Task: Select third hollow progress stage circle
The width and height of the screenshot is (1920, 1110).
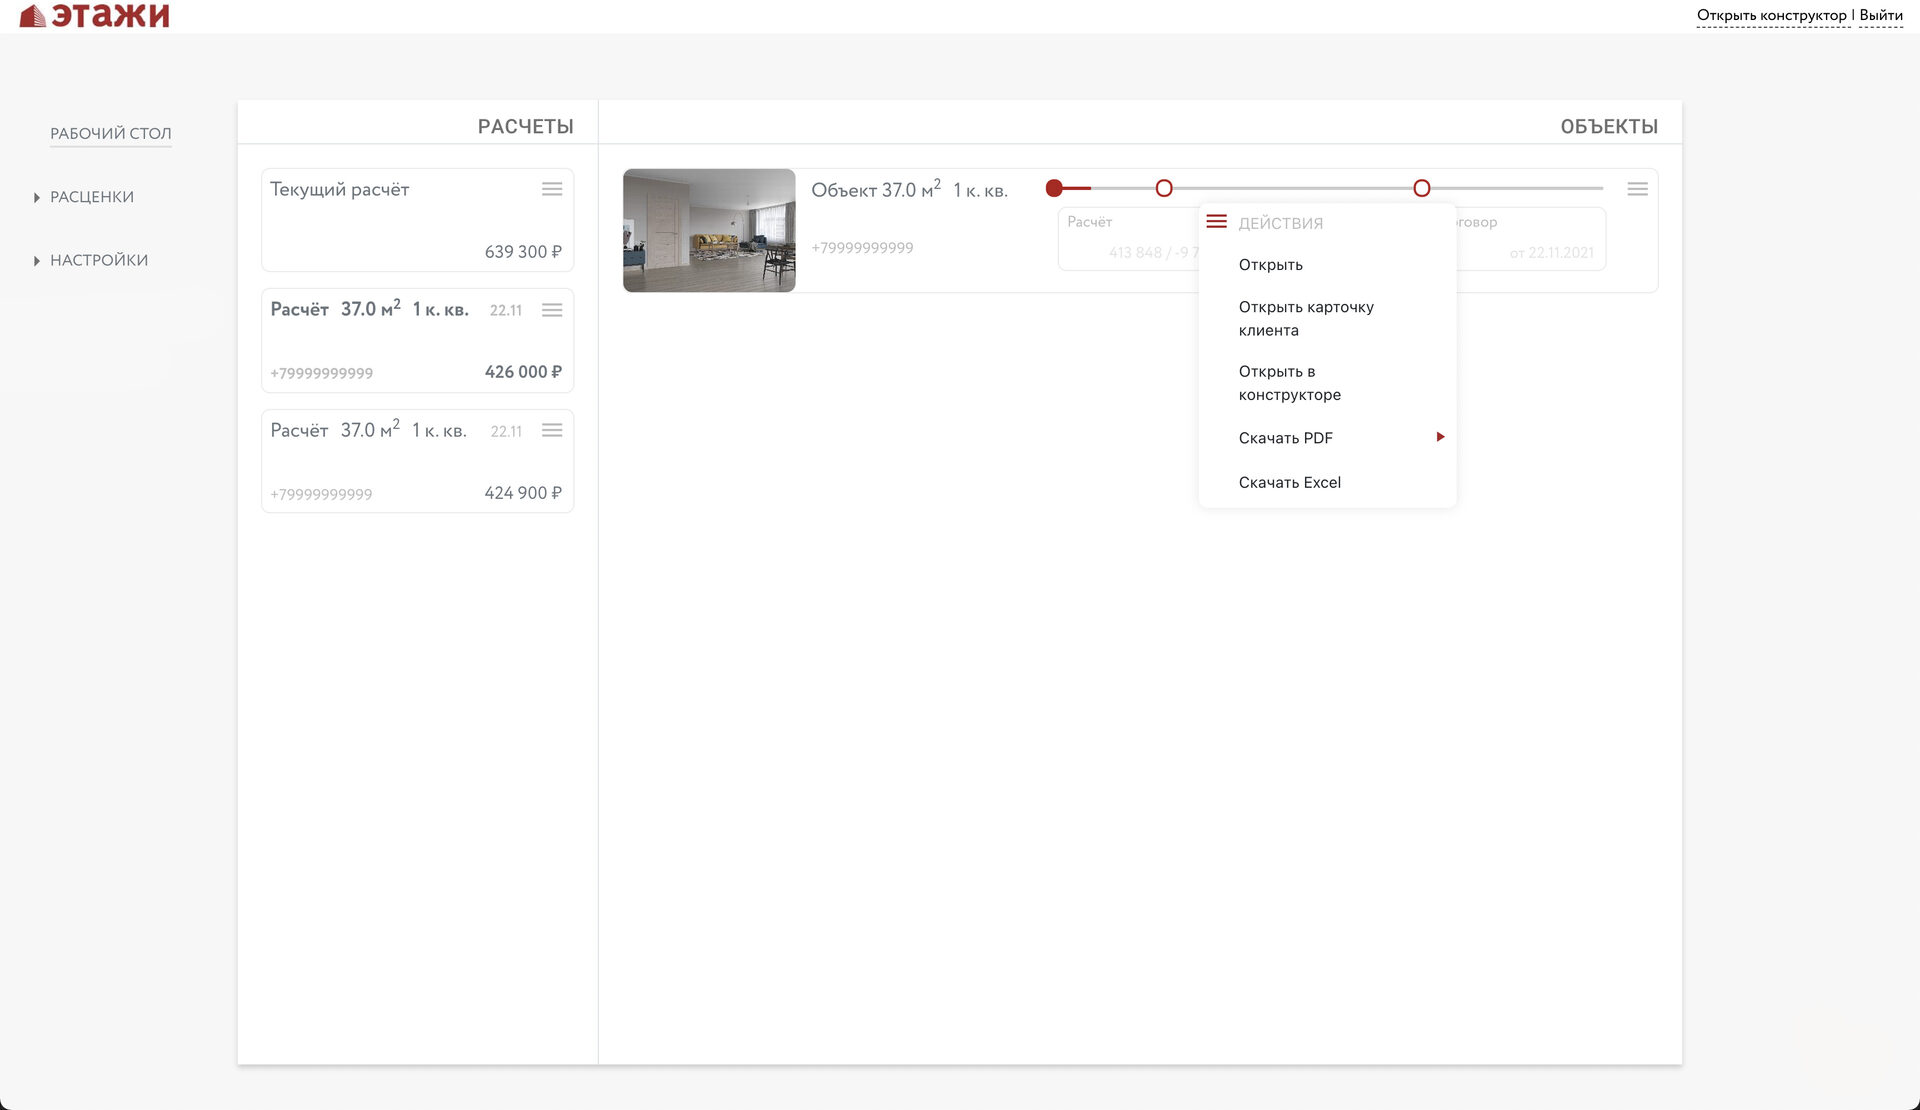Action: [x=1422, y=188]
